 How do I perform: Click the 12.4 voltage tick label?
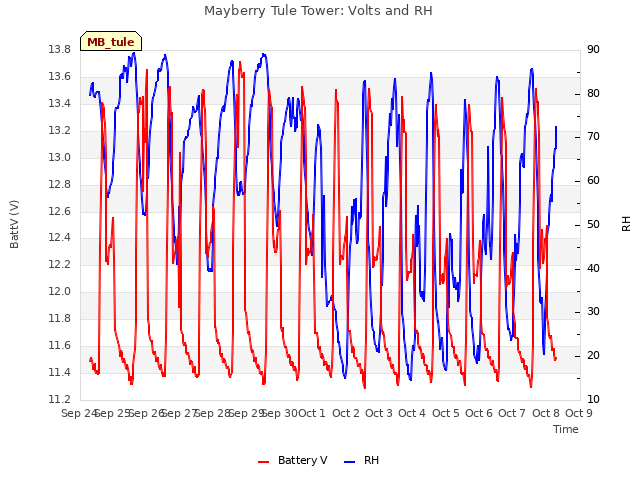[x=60, y=238]
